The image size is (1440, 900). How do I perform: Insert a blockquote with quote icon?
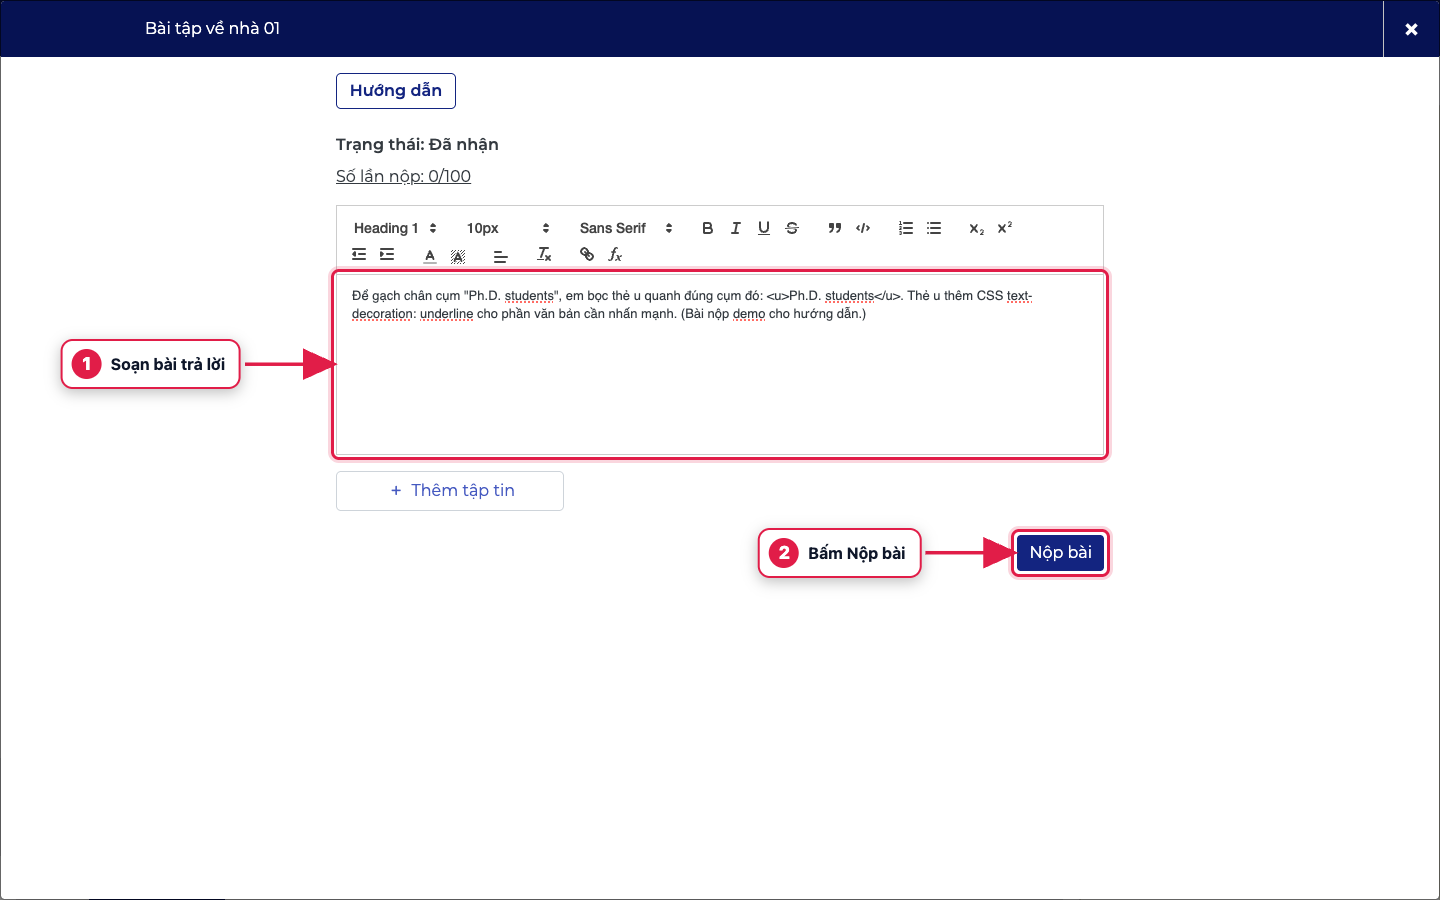835,228
